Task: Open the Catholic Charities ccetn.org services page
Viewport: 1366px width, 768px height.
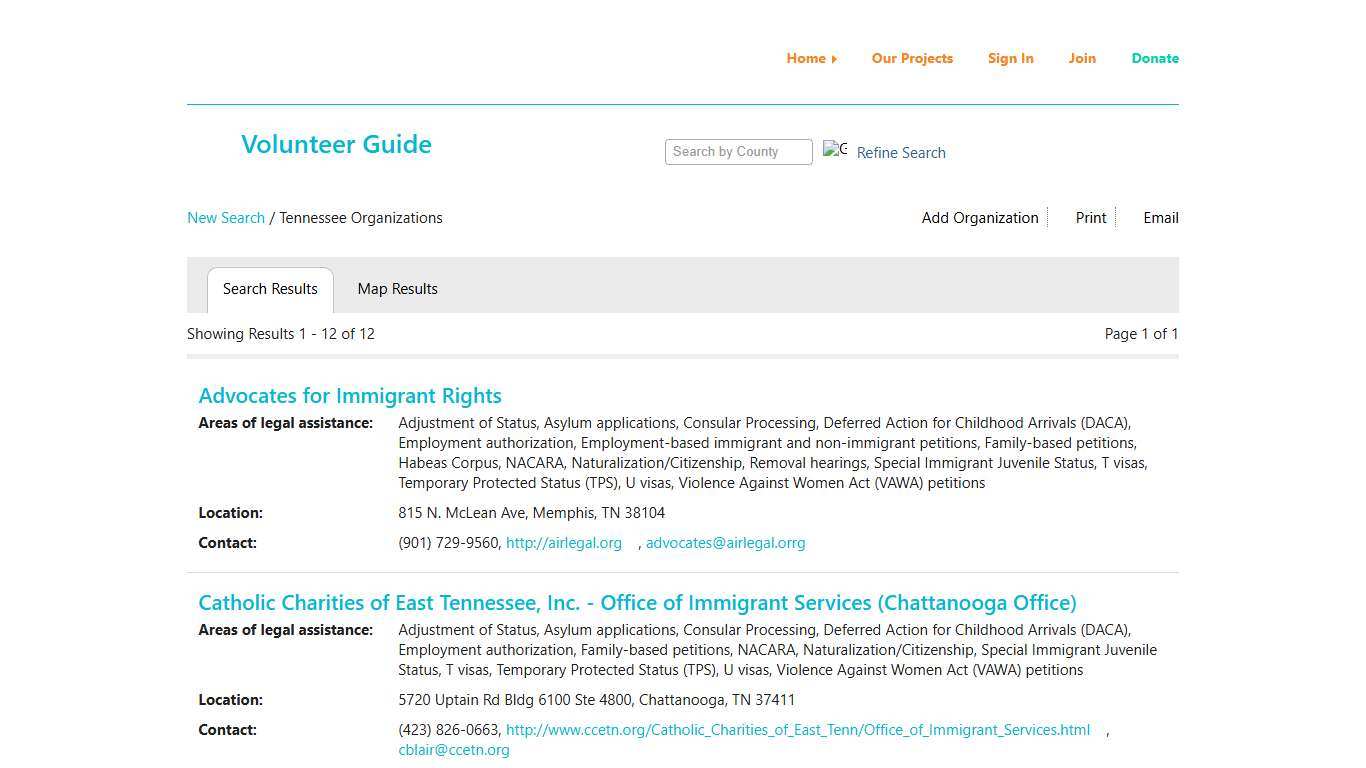Action: (797, 730)
